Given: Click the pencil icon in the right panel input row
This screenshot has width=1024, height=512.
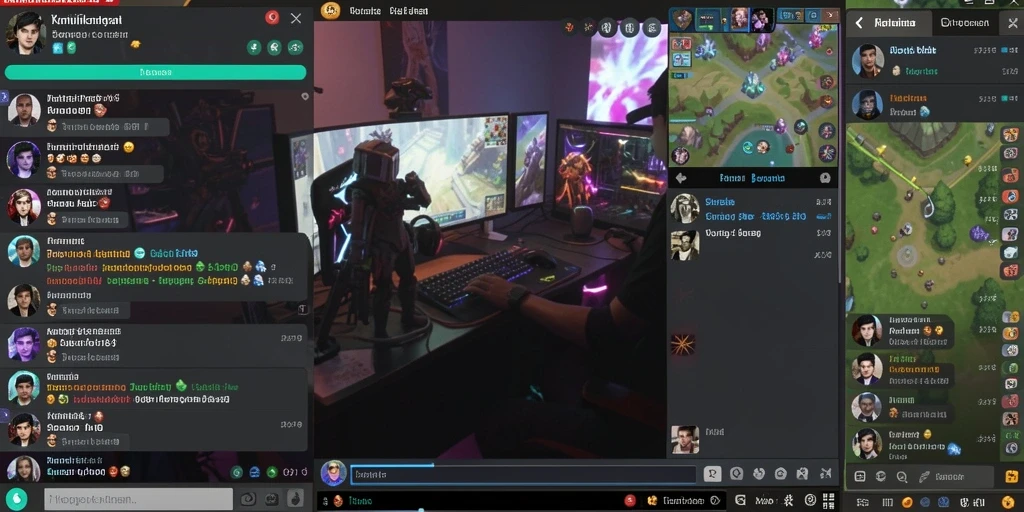Looking at the screenshot, I should [923, 477].
